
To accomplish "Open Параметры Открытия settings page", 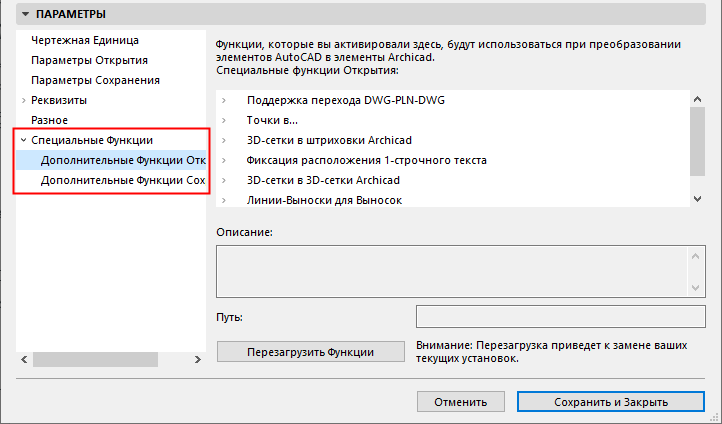I will coord(95,61).
